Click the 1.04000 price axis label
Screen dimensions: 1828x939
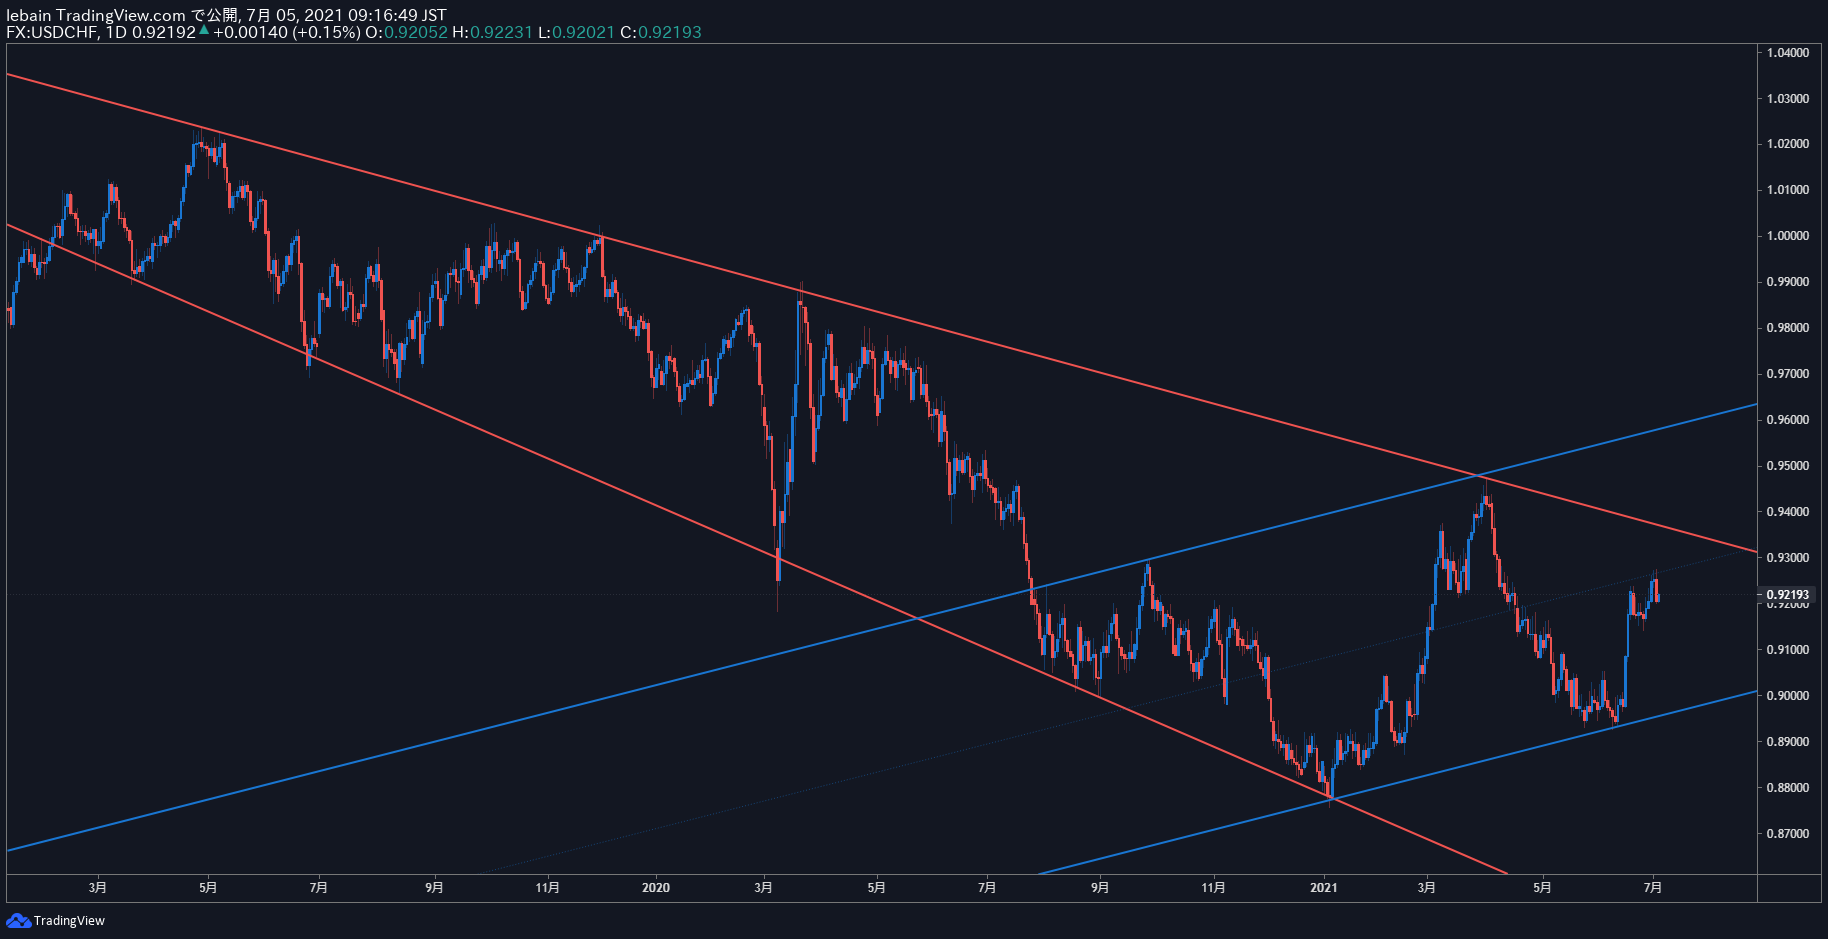[x=1788, y=53]
